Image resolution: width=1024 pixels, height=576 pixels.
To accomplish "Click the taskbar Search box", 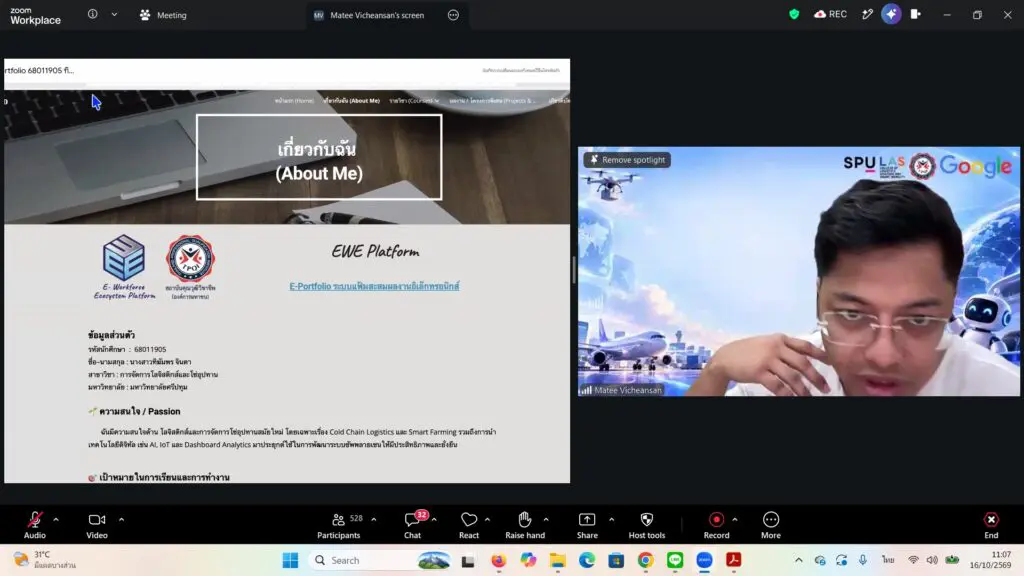I will click(x=382, y=560).
